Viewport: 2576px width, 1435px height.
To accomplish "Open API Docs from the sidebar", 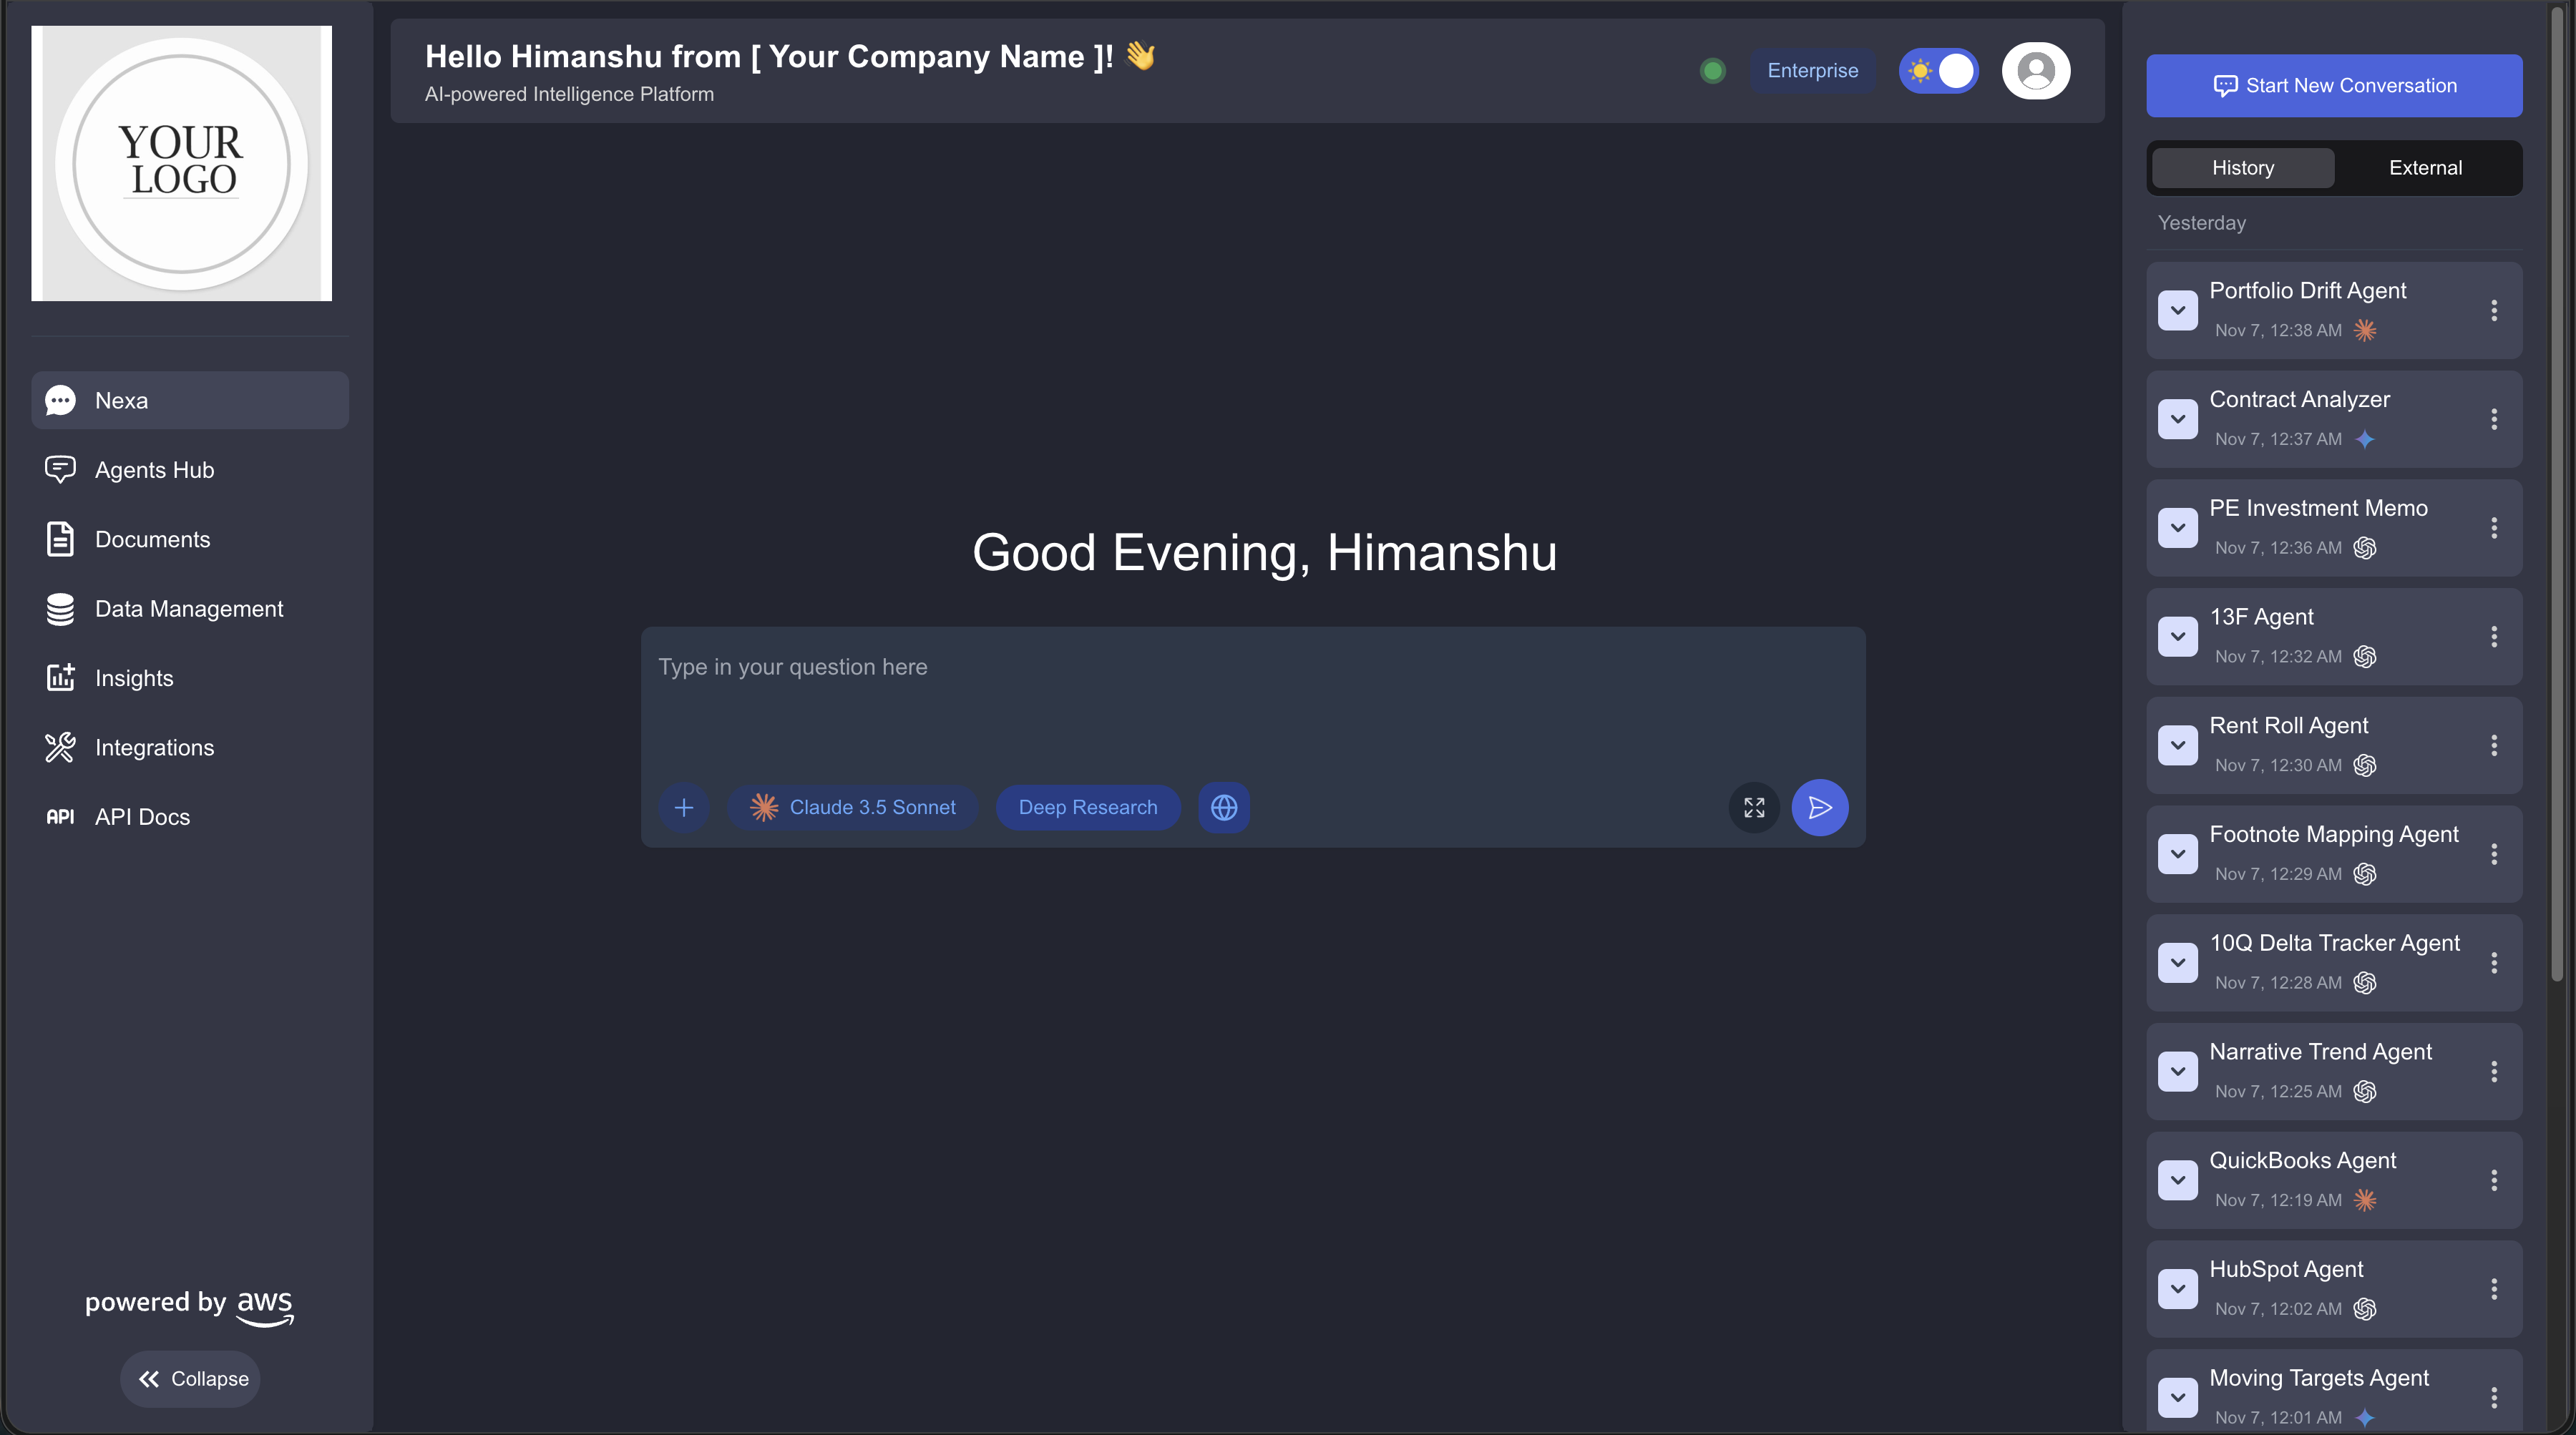I will click(190, 817).
